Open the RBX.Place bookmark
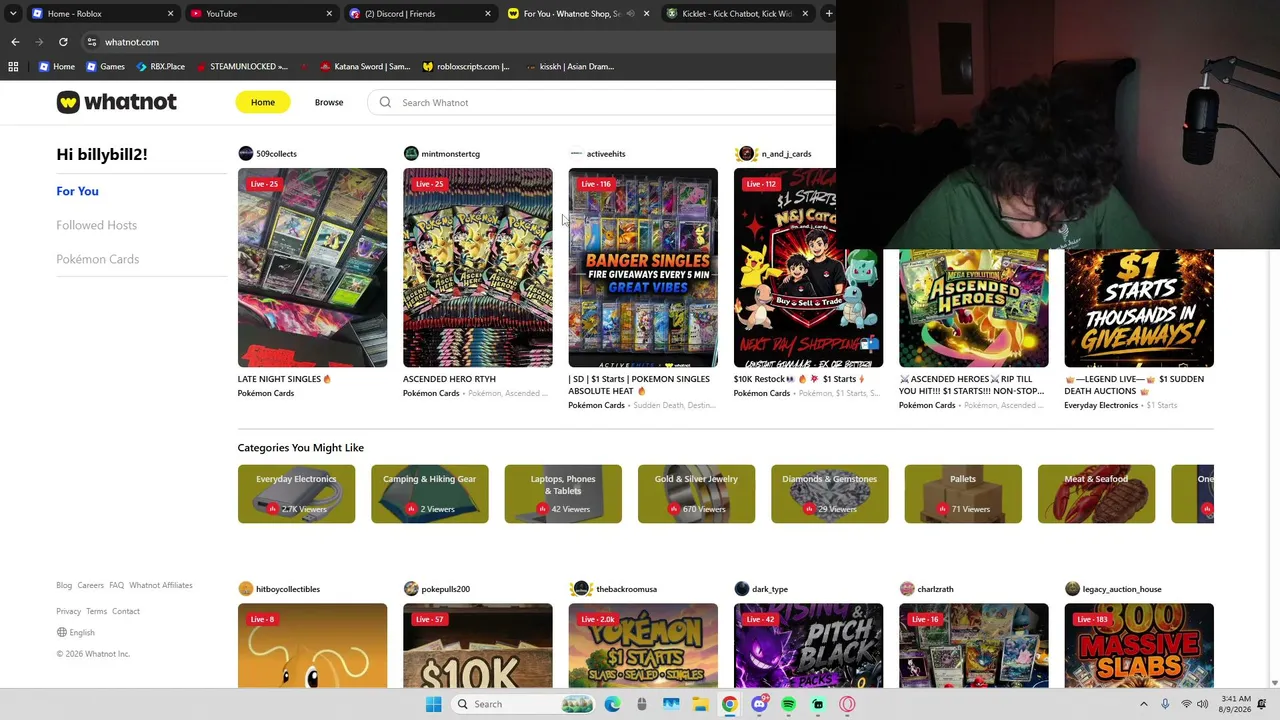The height and width of the screenshot is (720, 1280). pos(159,67)
